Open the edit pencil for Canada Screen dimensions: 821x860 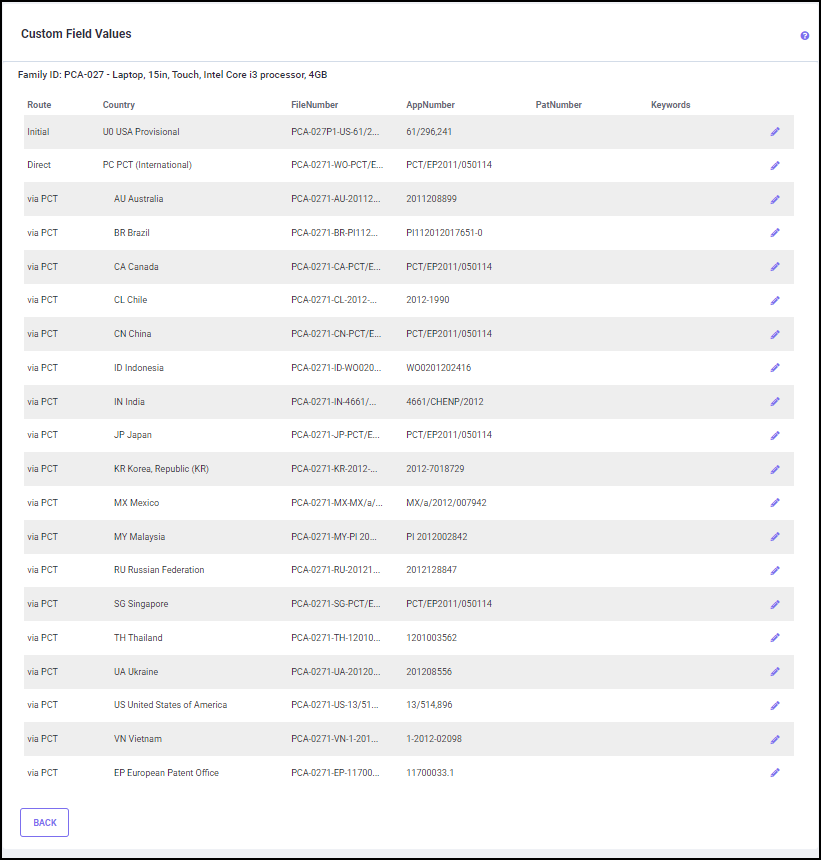click(774, 267)
